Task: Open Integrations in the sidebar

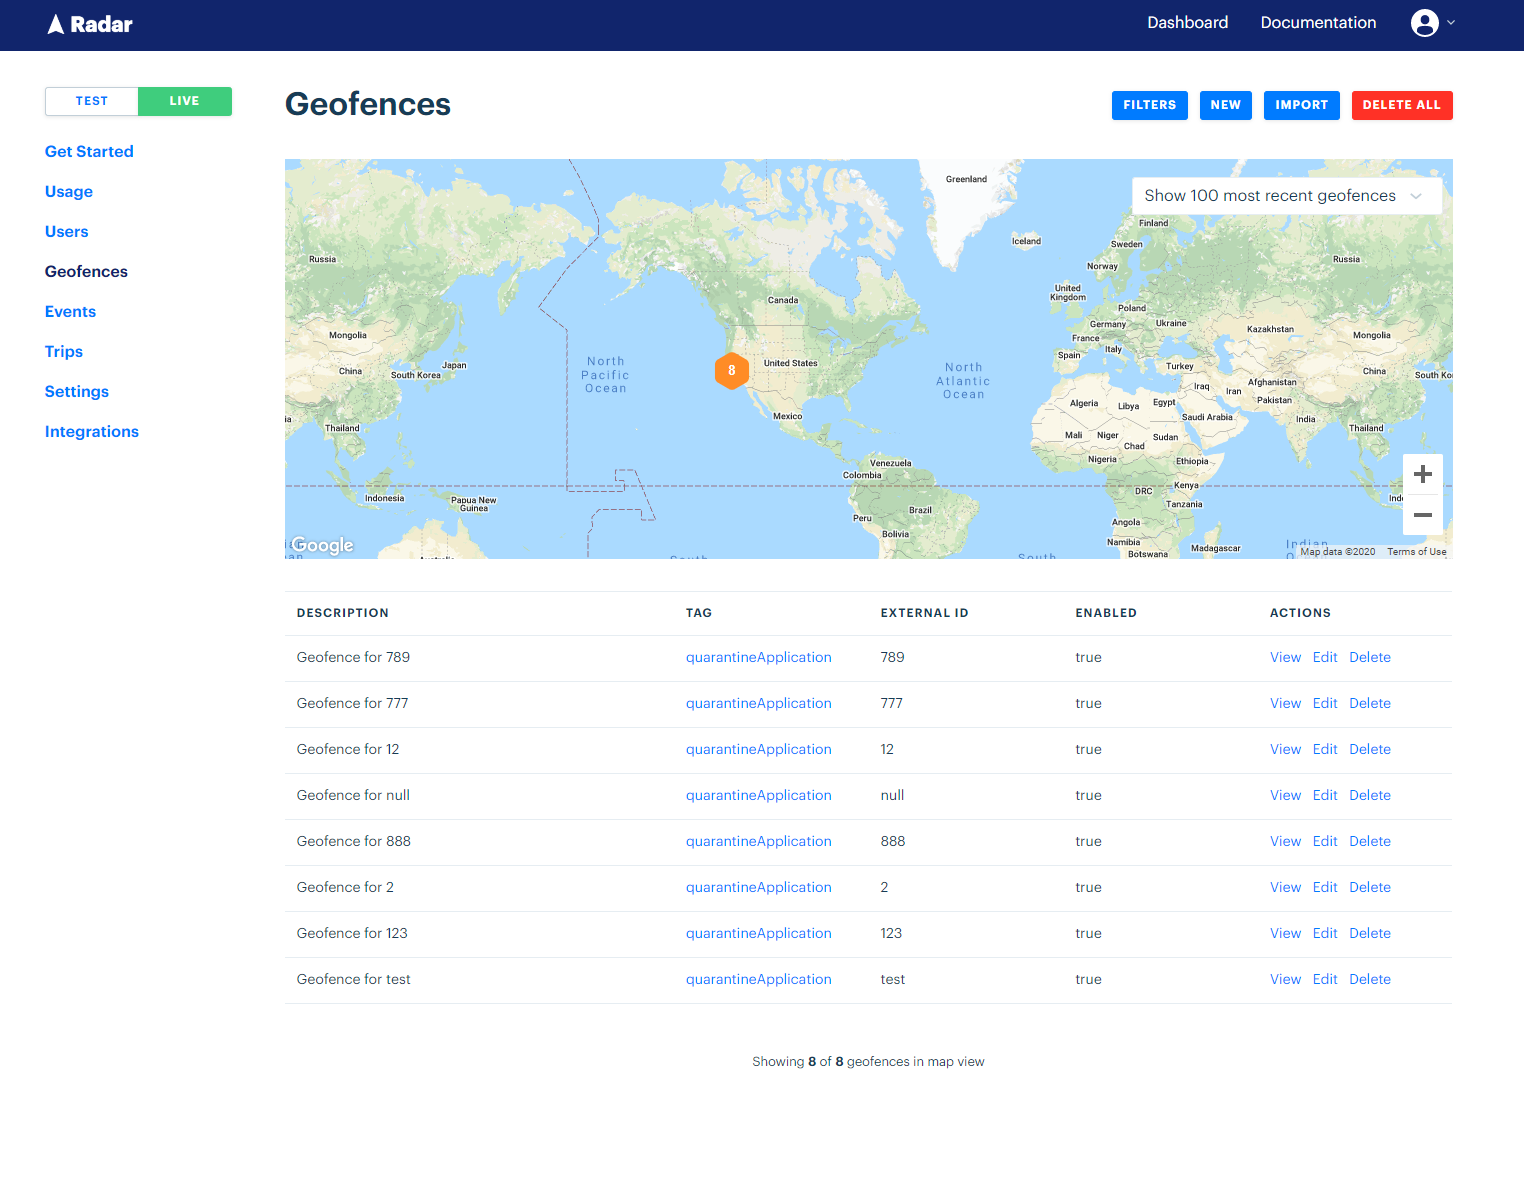Action: 92,432
